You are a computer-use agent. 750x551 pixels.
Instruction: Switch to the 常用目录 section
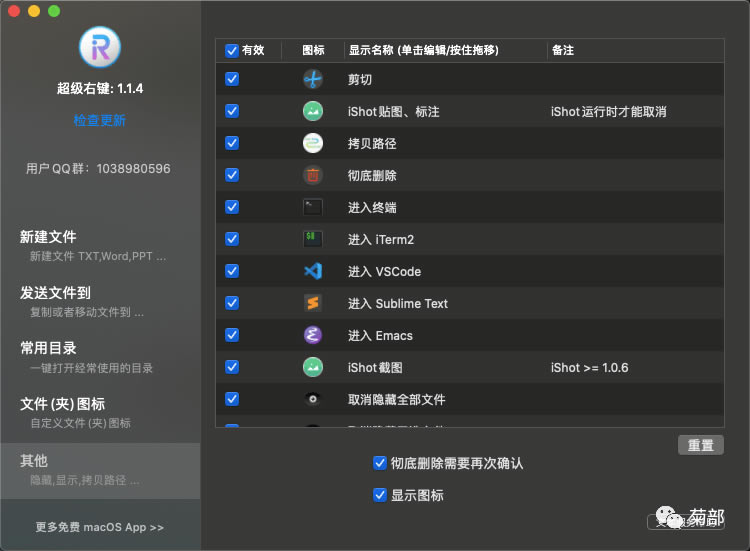pyautogui.click(x=100, y=357)
